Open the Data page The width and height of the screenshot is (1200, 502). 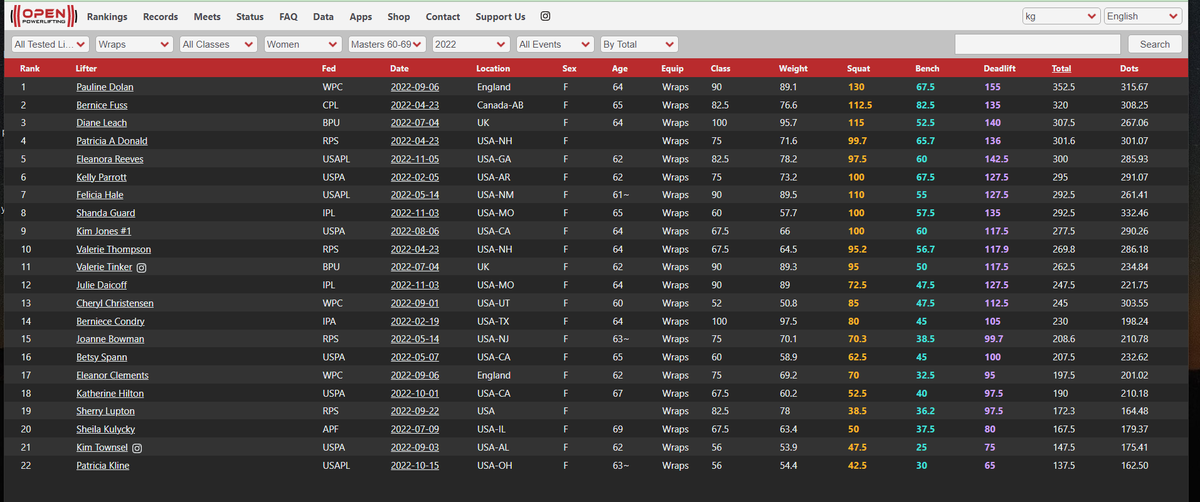(x=323, y=17)
